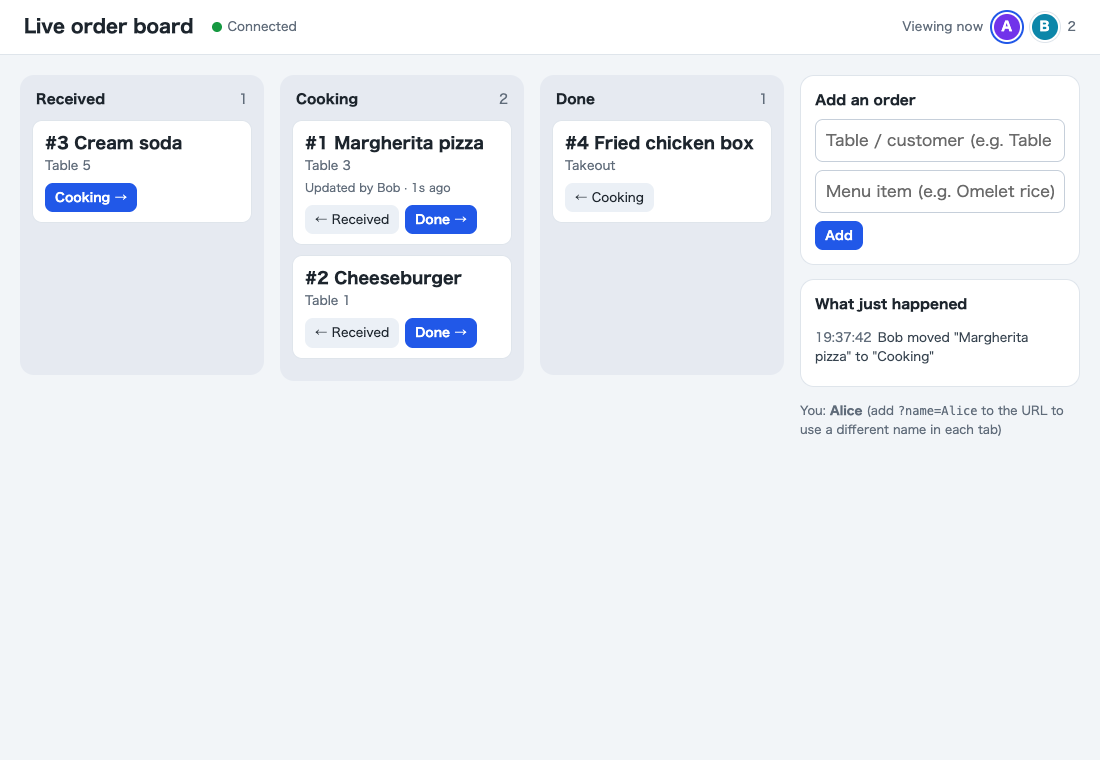
Task: Move Fried chicken box back to Cooking
Action: click(609, 197)
